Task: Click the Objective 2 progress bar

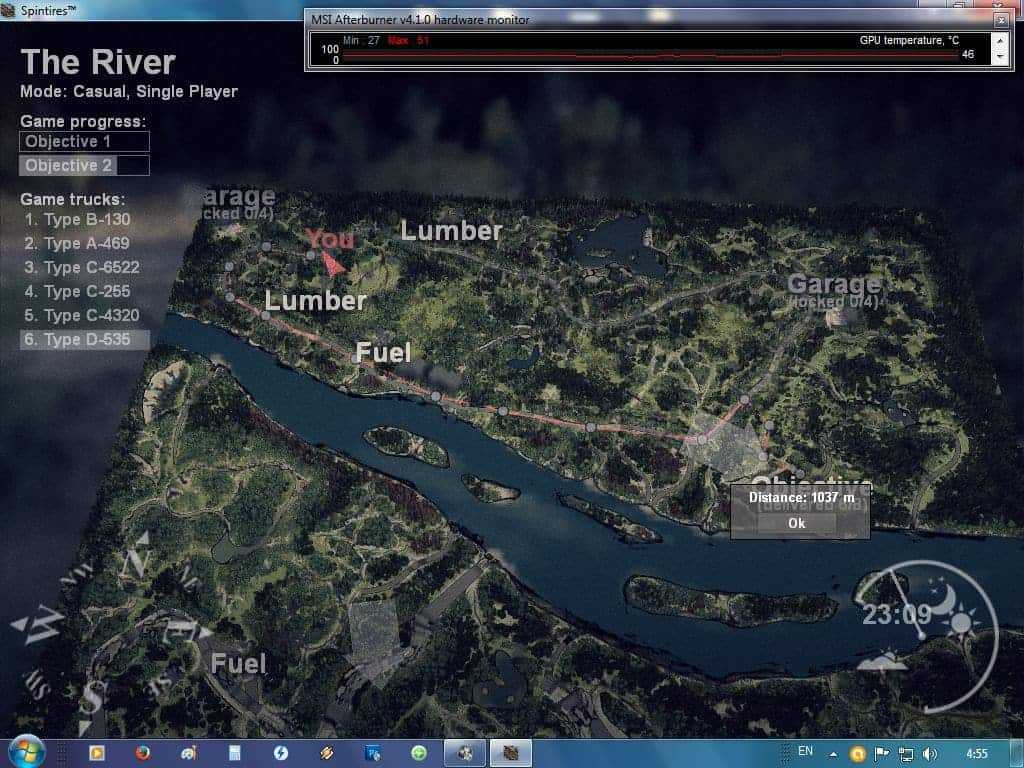Action: [84, 165]
